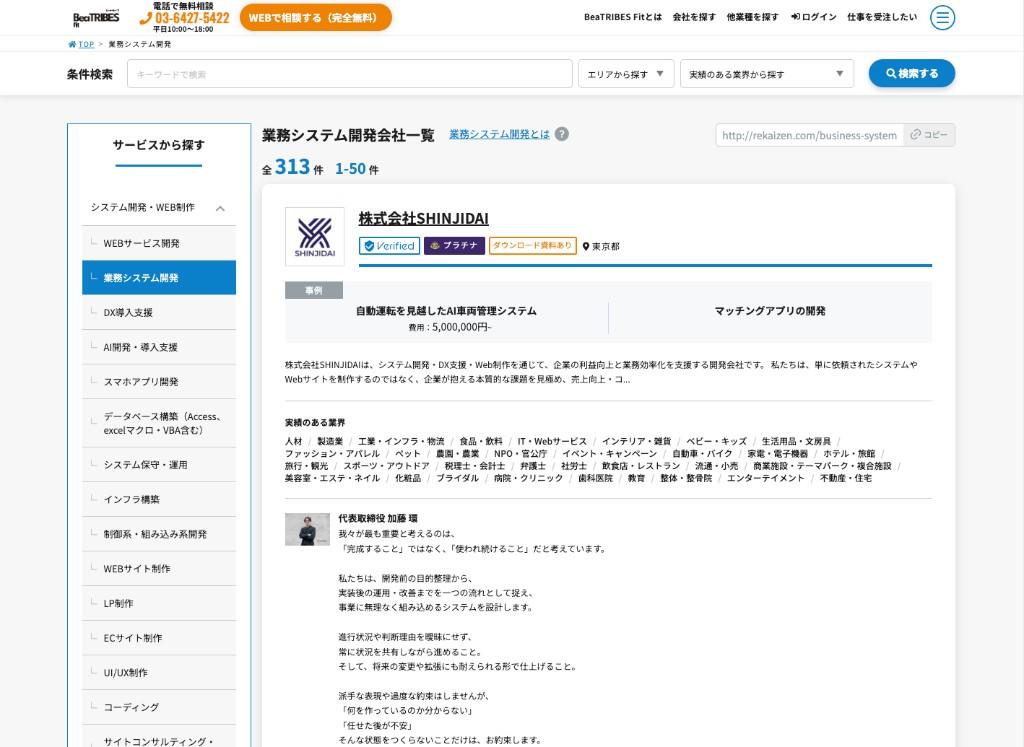1024x747 pixels.
Task: Click 会社を探す in header
Action: pos(694,17)
